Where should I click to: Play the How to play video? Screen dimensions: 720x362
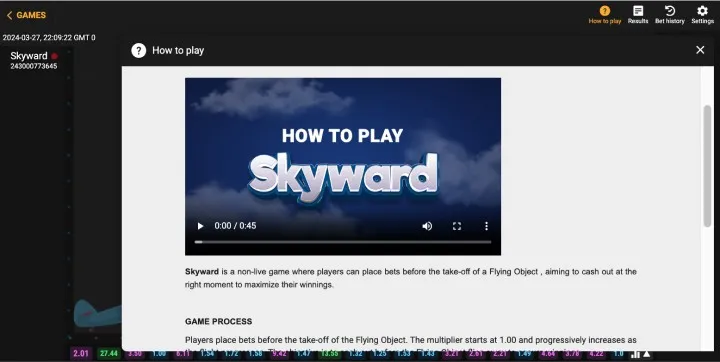point(200,226)
